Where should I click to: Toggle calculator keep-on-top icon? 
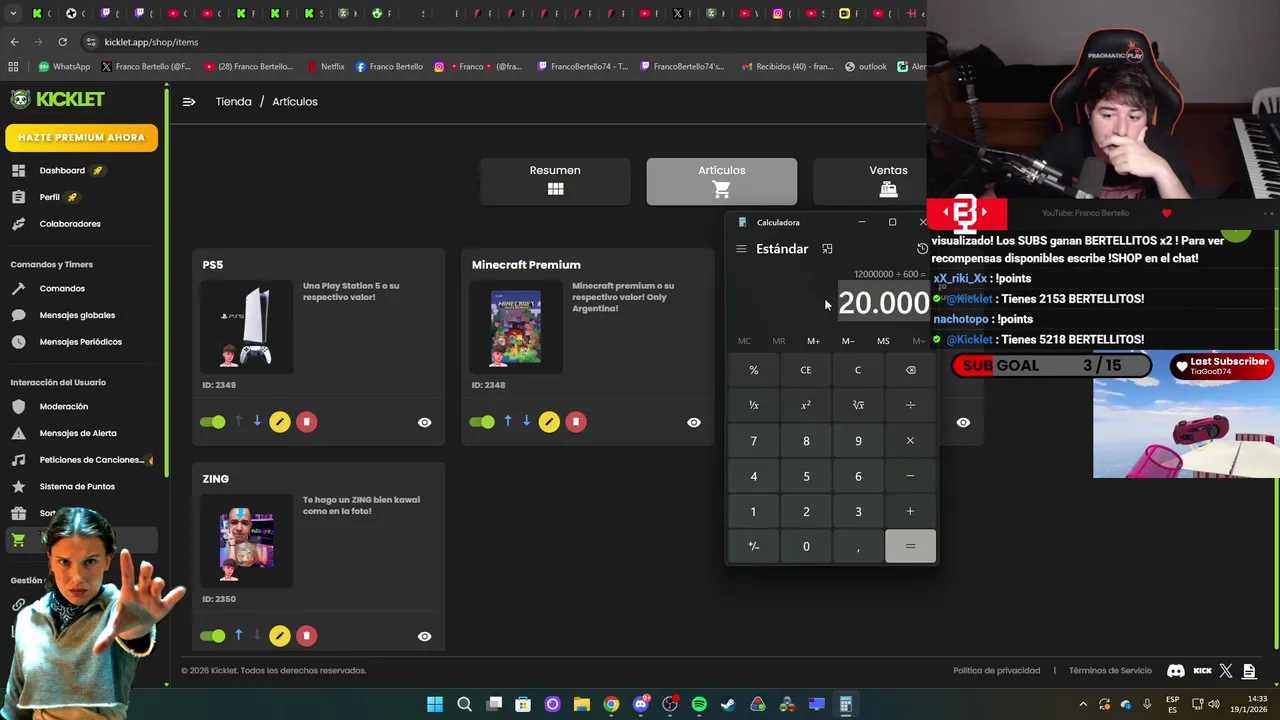(827, 249)
